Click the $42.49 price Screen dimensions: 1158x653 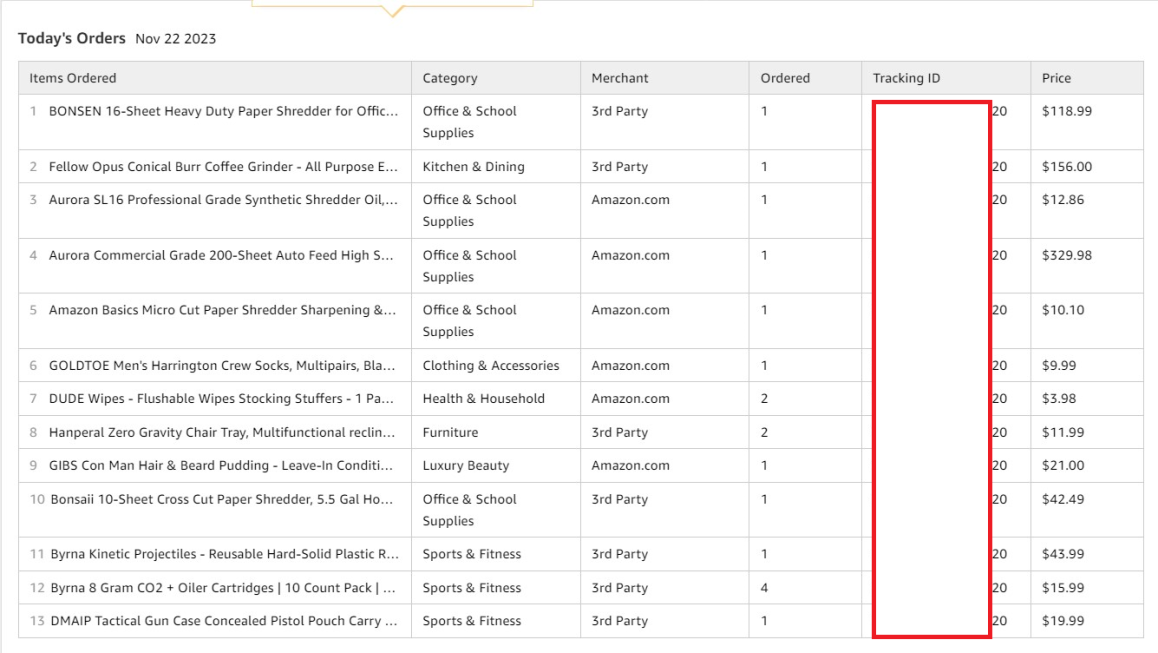[1063, 499]
